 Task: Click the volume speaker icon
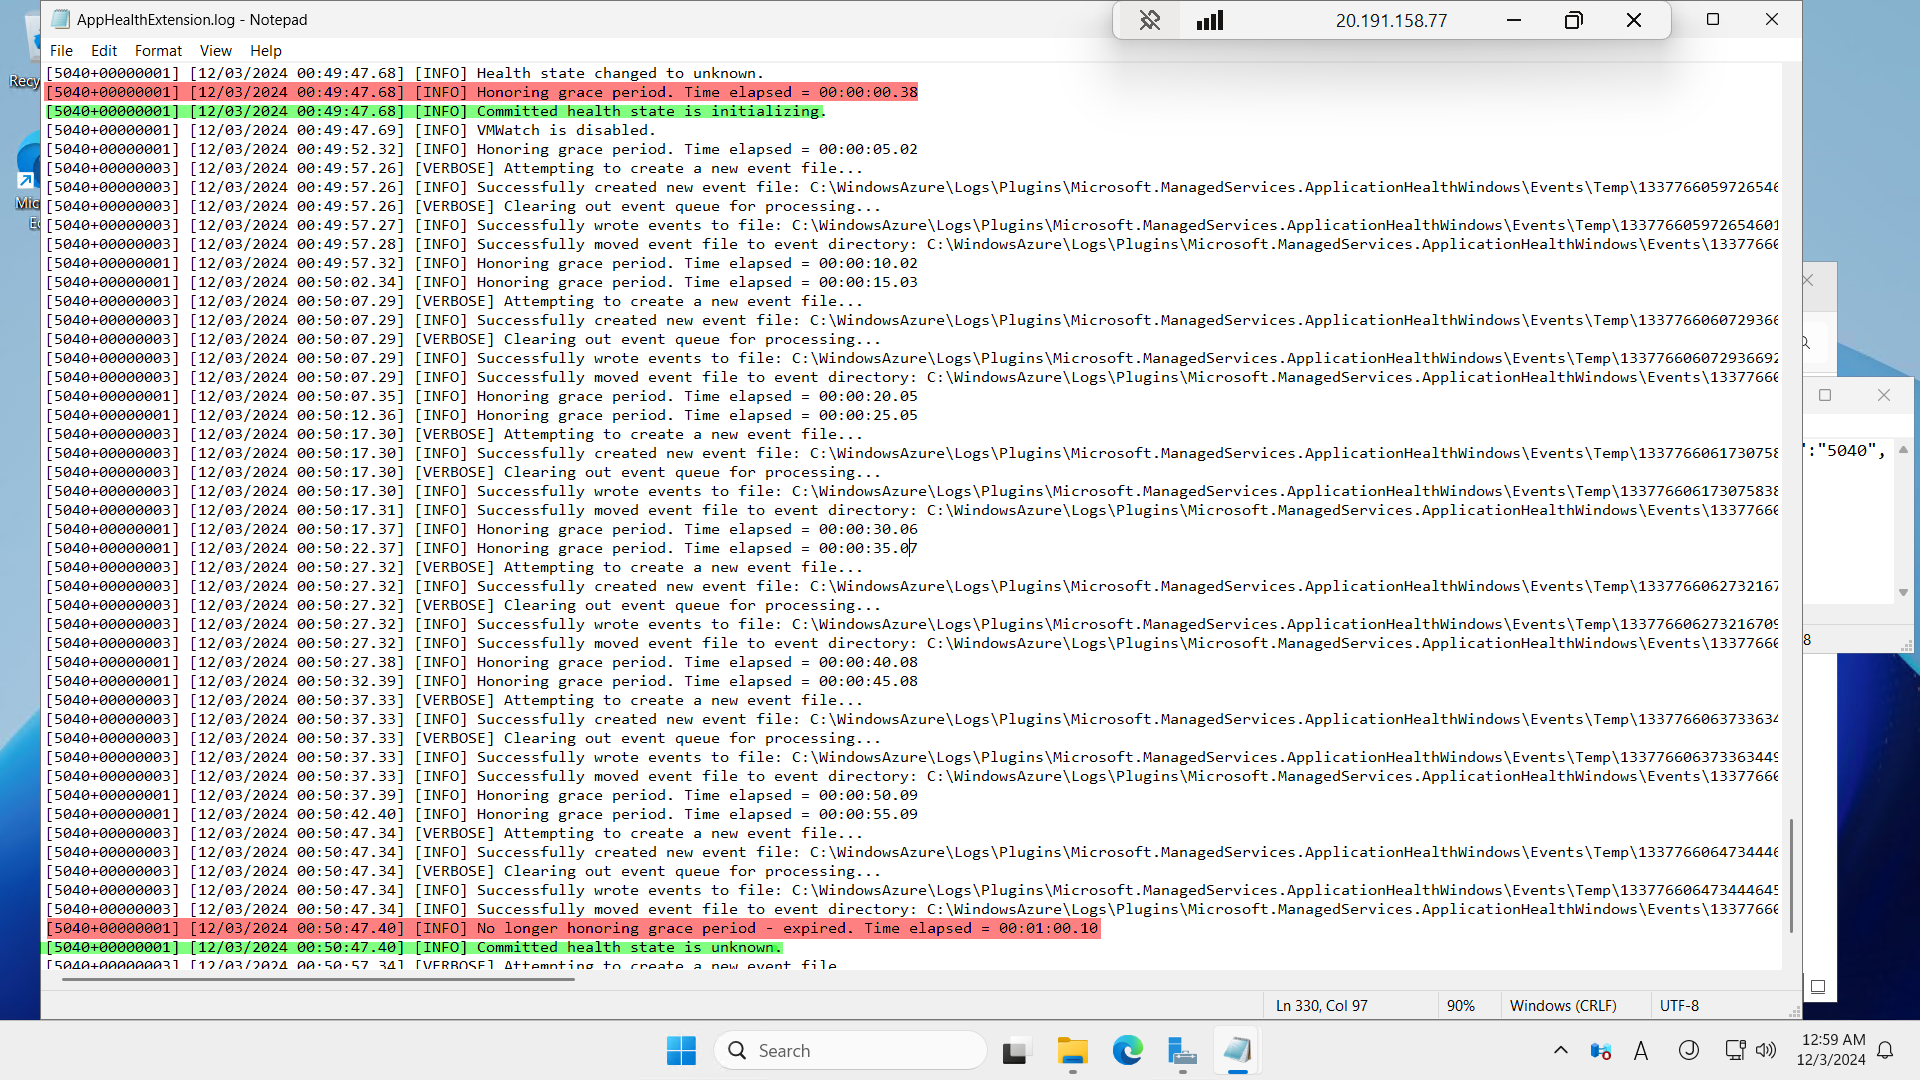click(1766, 1050)
